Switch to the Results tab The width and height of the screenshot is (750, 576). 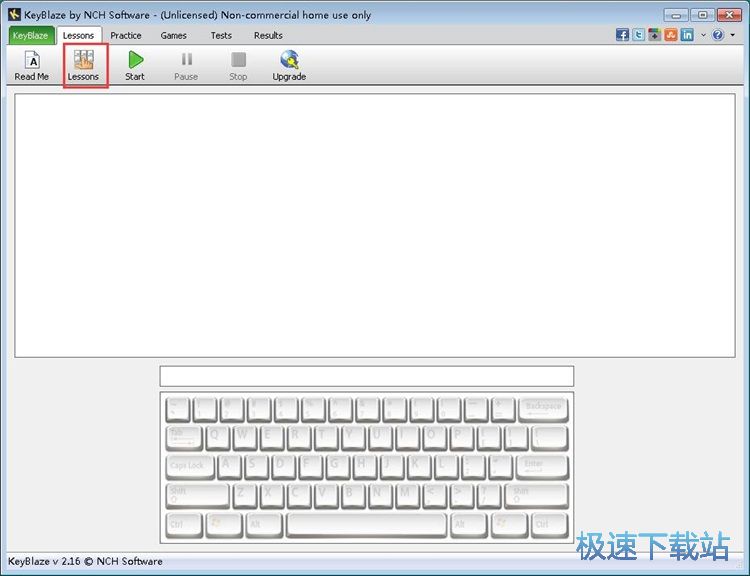point(268,35)
